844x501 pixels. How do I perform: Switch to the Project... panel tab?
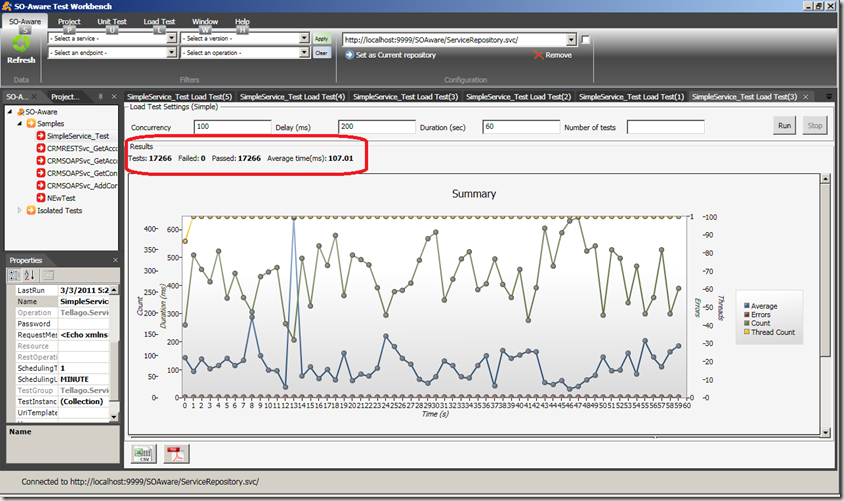coord(65,97)
